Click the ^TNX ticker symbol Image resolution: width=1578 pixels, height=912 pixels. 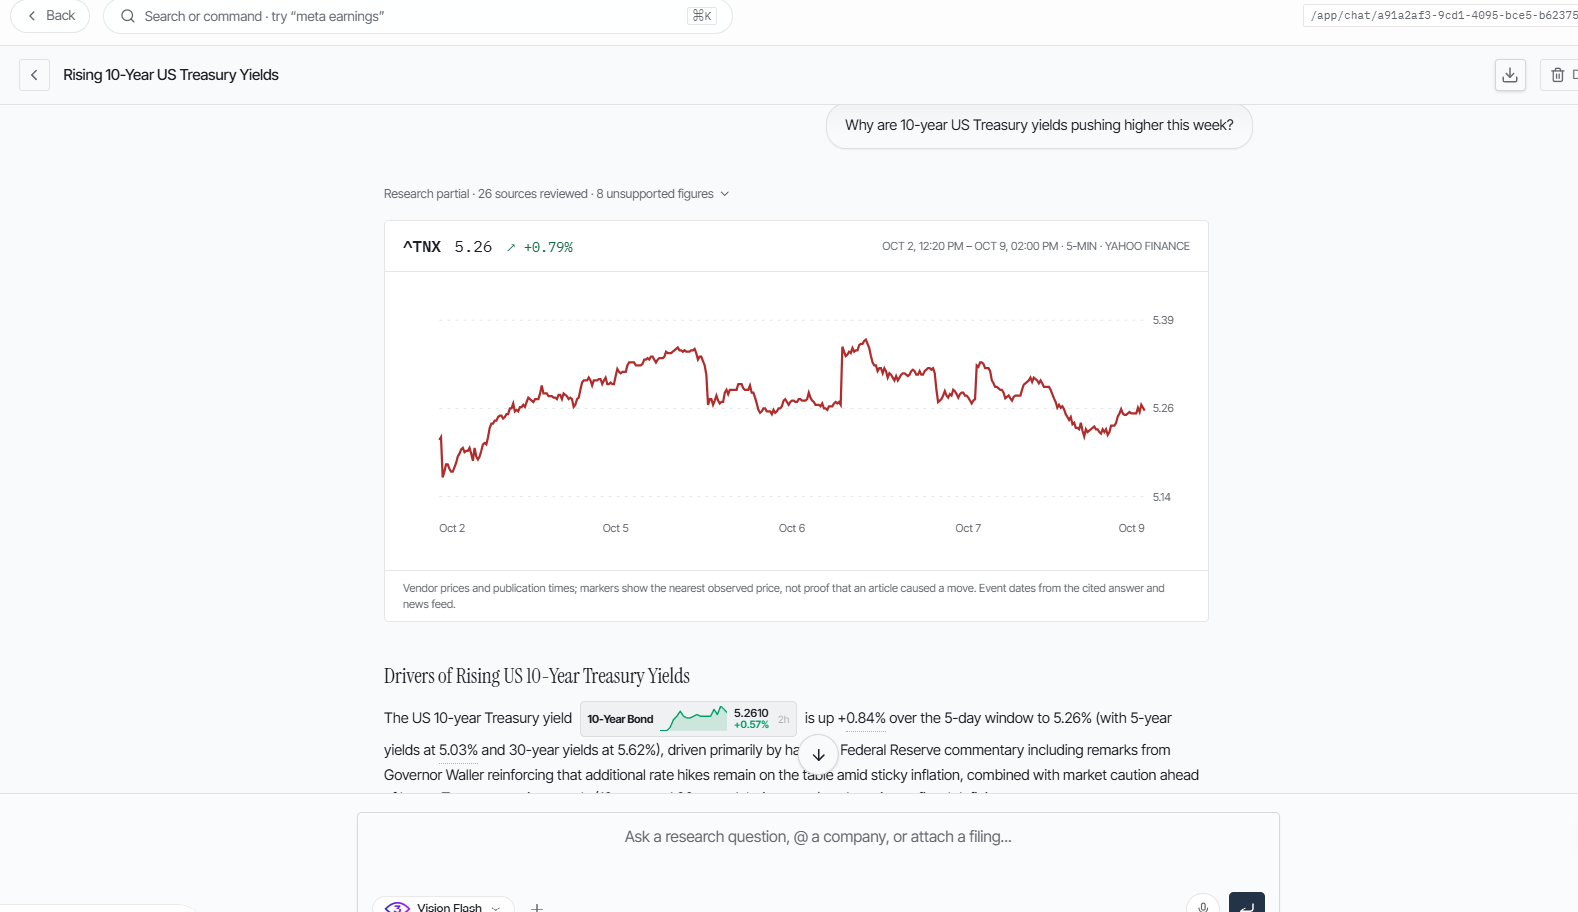point(422,247)
